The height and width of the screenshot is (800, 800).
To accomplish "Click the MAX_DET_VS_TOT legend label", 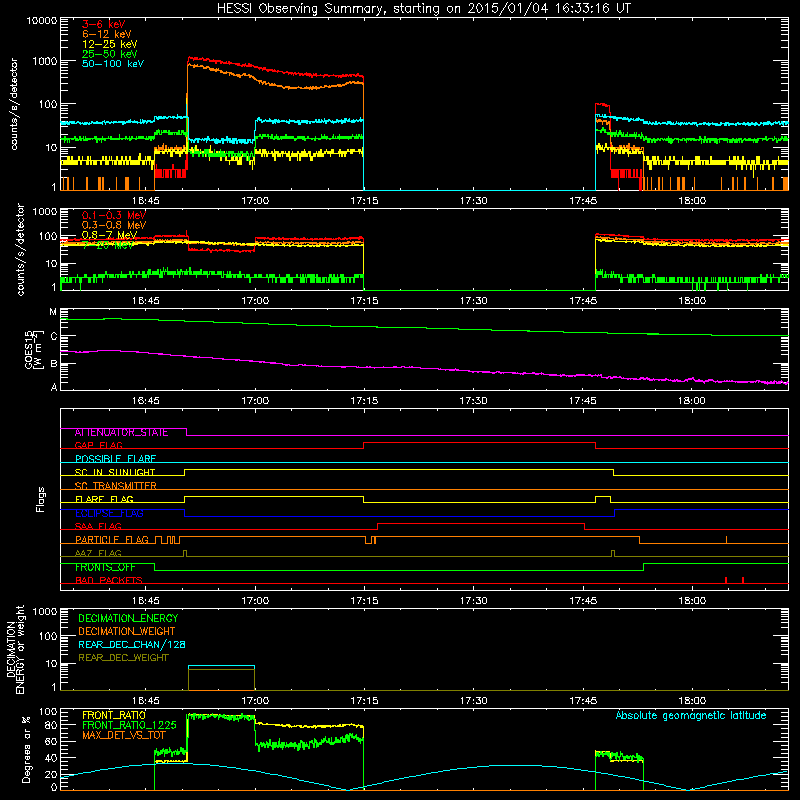I will [x=123, y=735].
